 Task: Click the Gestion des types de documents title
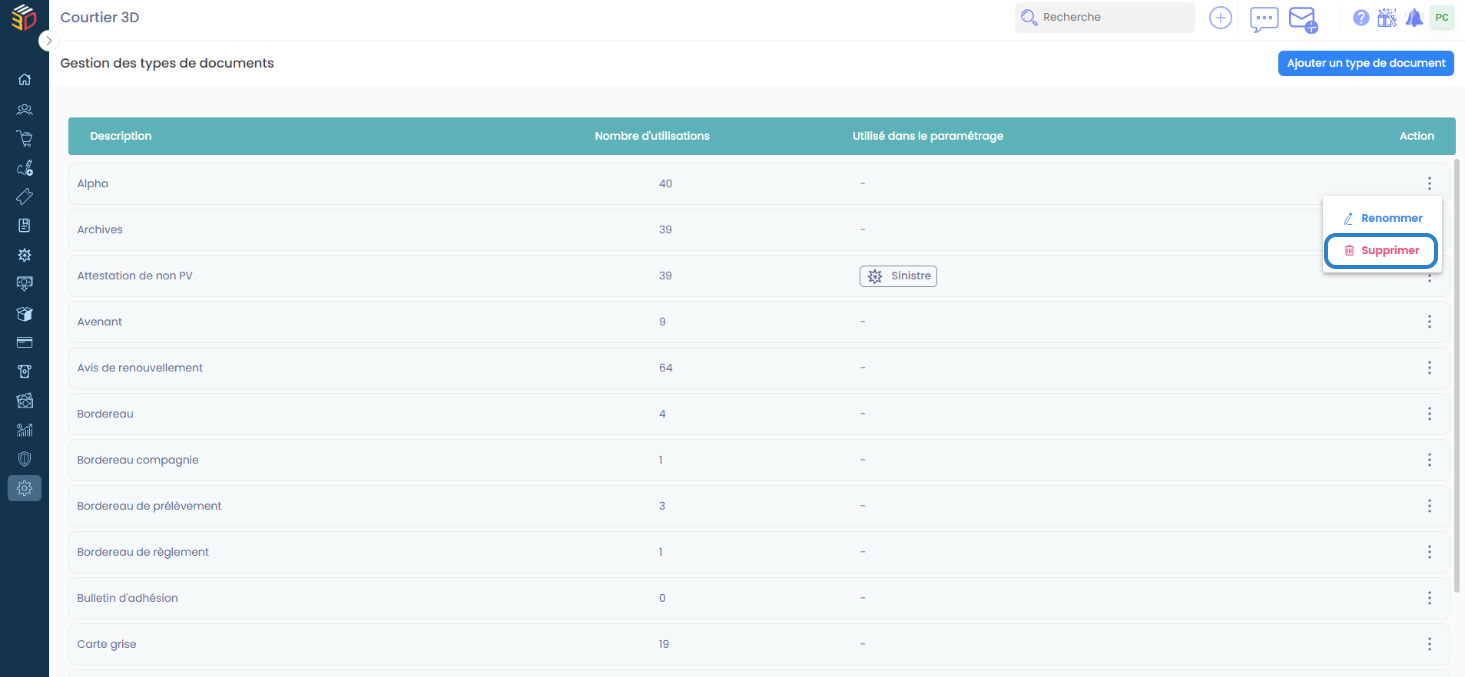point(167,63)
